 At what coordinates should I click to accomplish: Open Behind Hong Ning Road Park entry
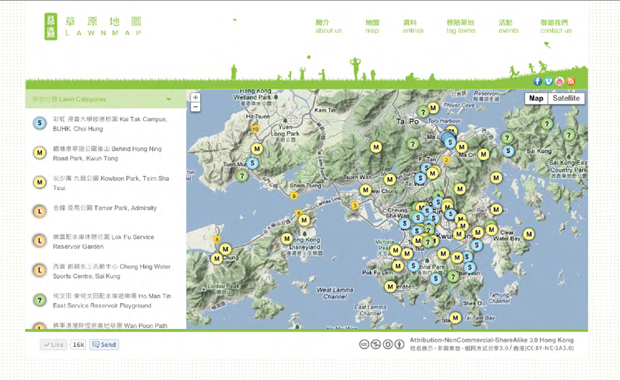coord(107,153)
